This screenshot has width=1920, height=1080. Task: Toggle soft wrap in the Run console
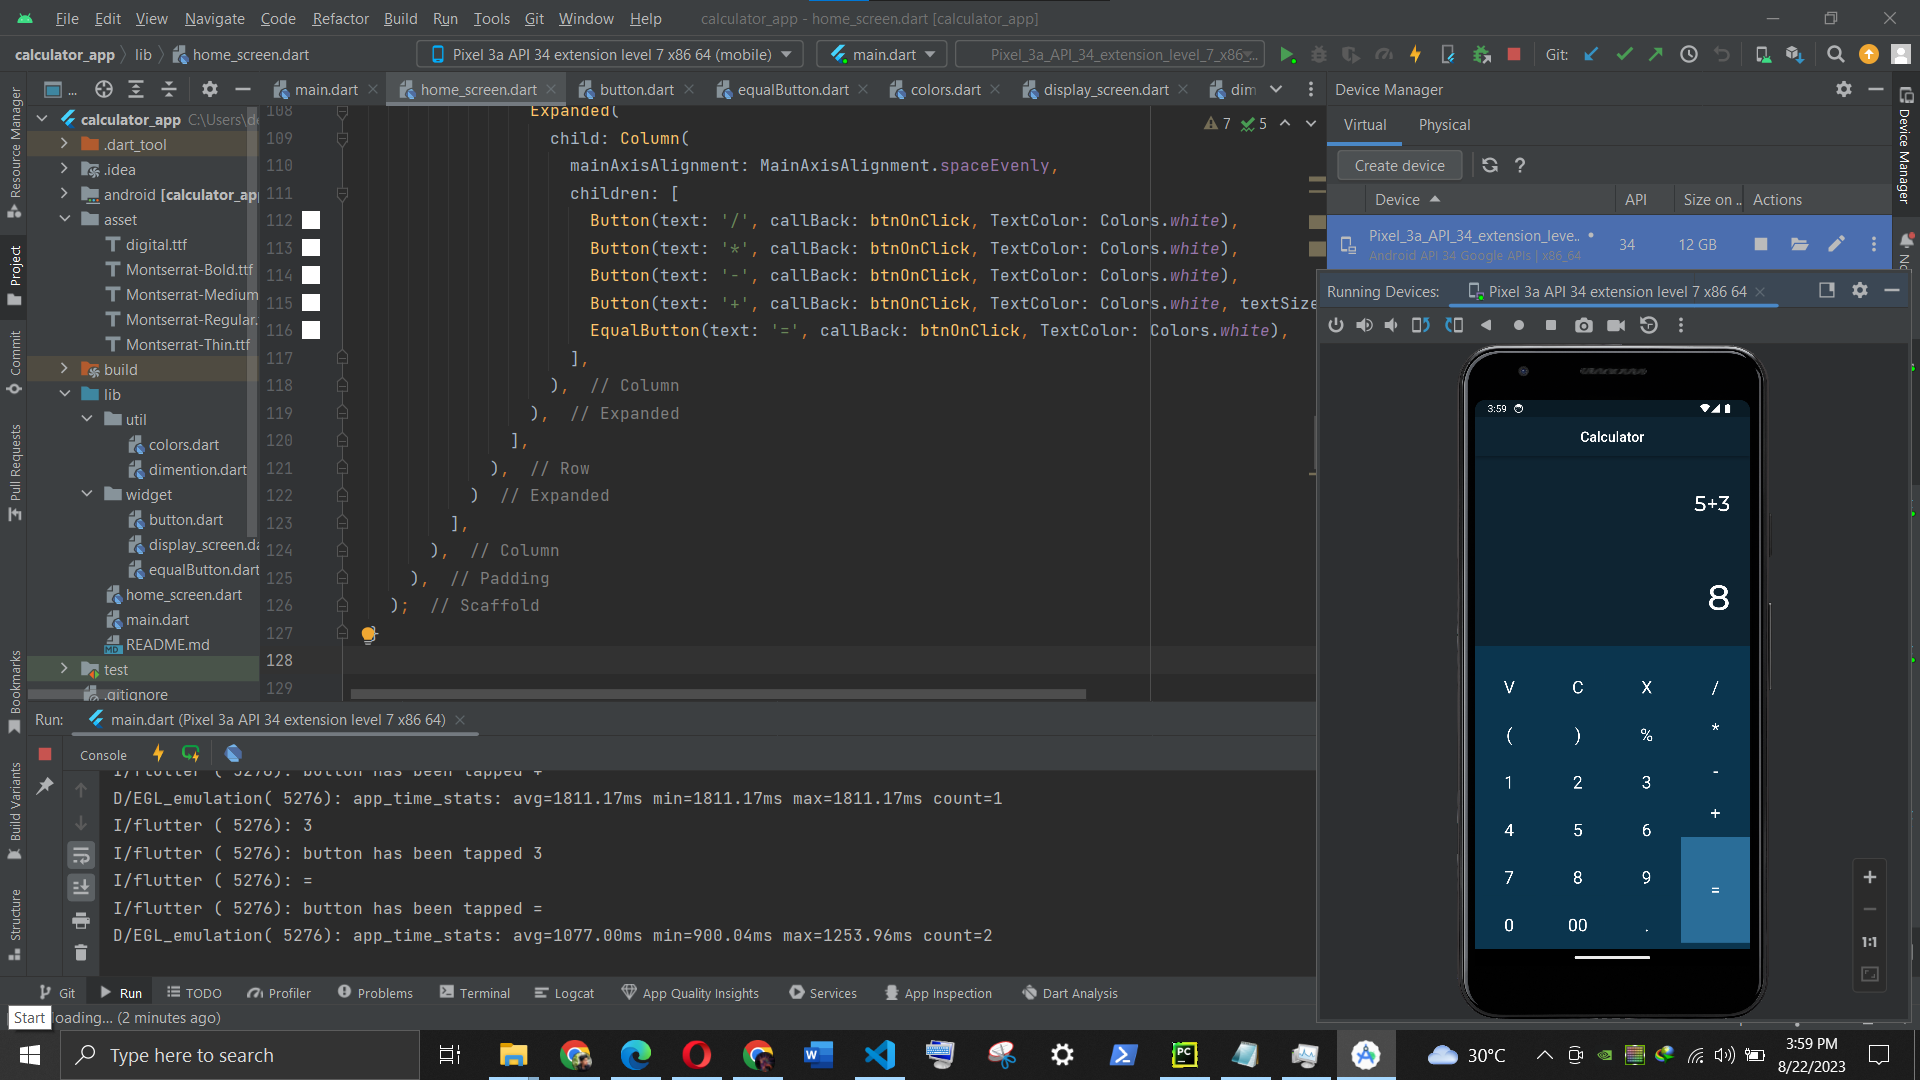point(81,855)
